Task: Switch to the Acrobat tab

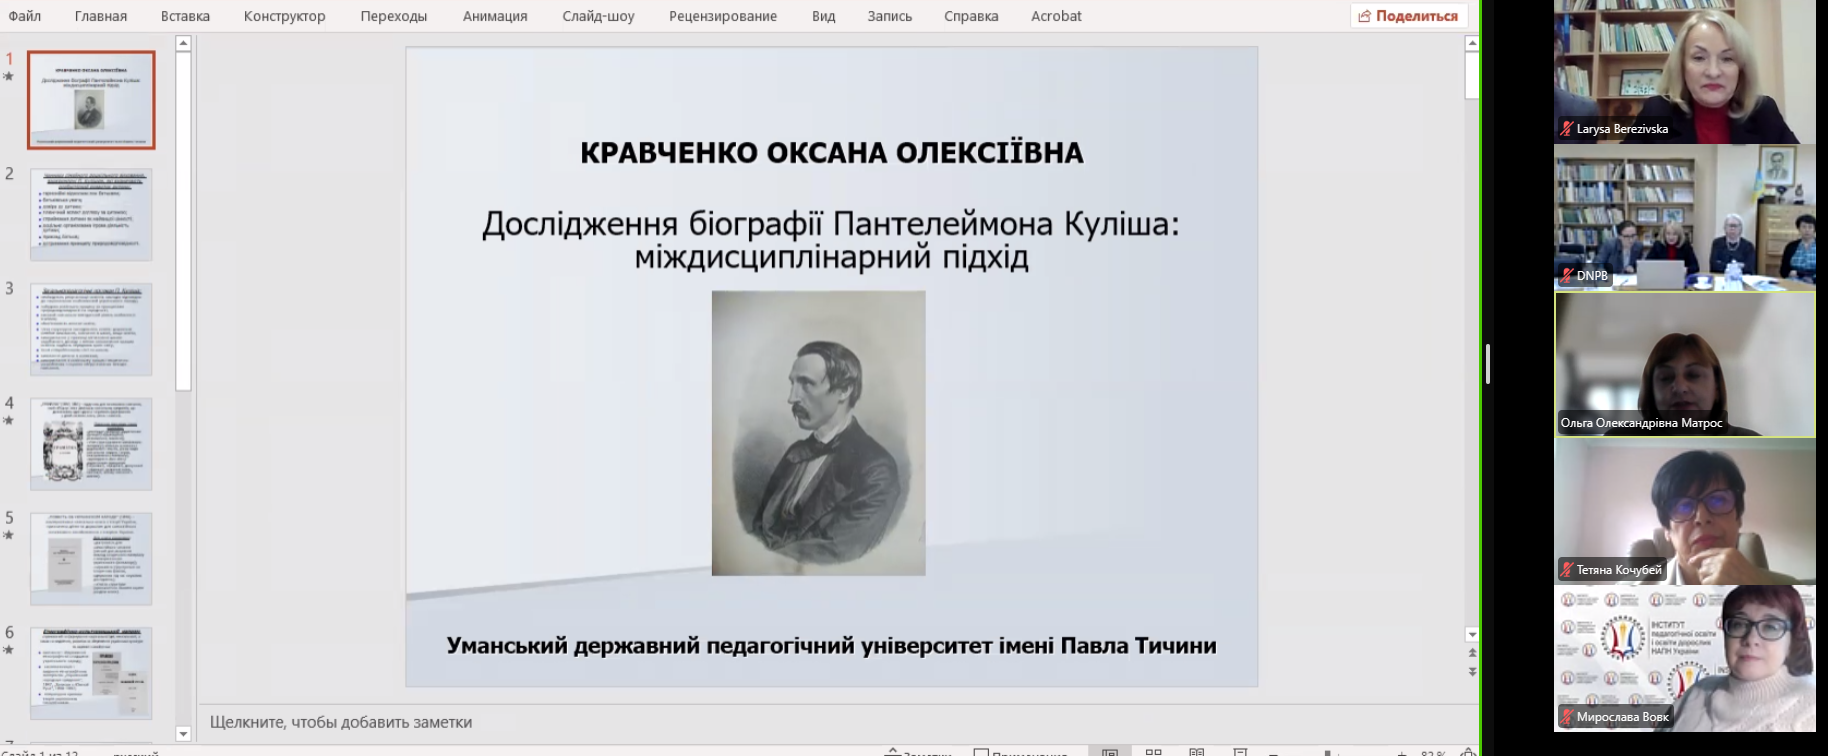Action: 1056,16
